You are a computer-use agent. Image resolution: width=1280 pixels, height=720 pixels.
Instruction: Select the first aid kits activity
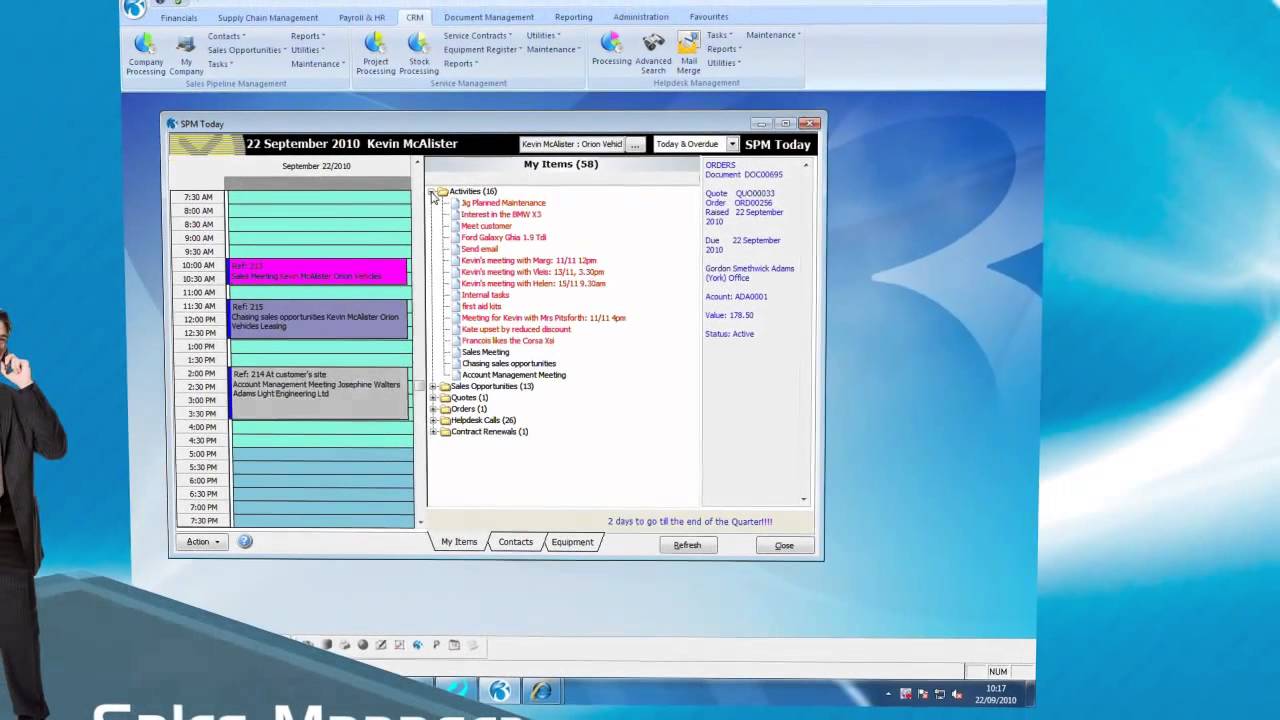481,306
